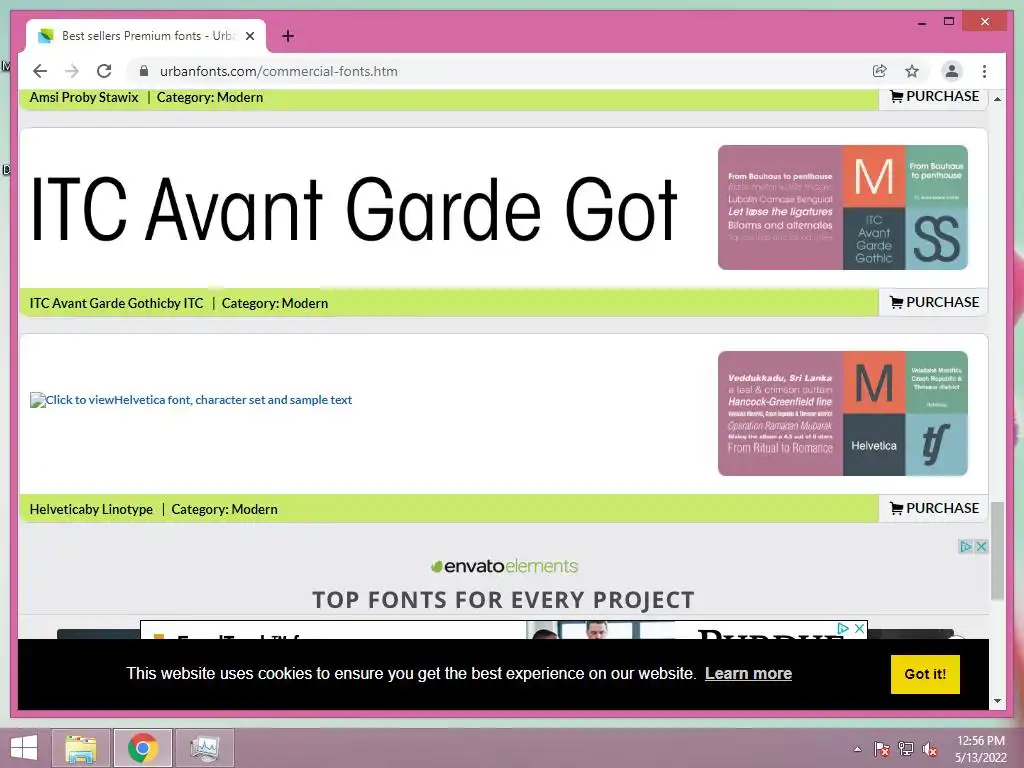Purchase ITC Avant Garde Gothic font
This screenshot has width=1024, height=768.
coord(935,302)
